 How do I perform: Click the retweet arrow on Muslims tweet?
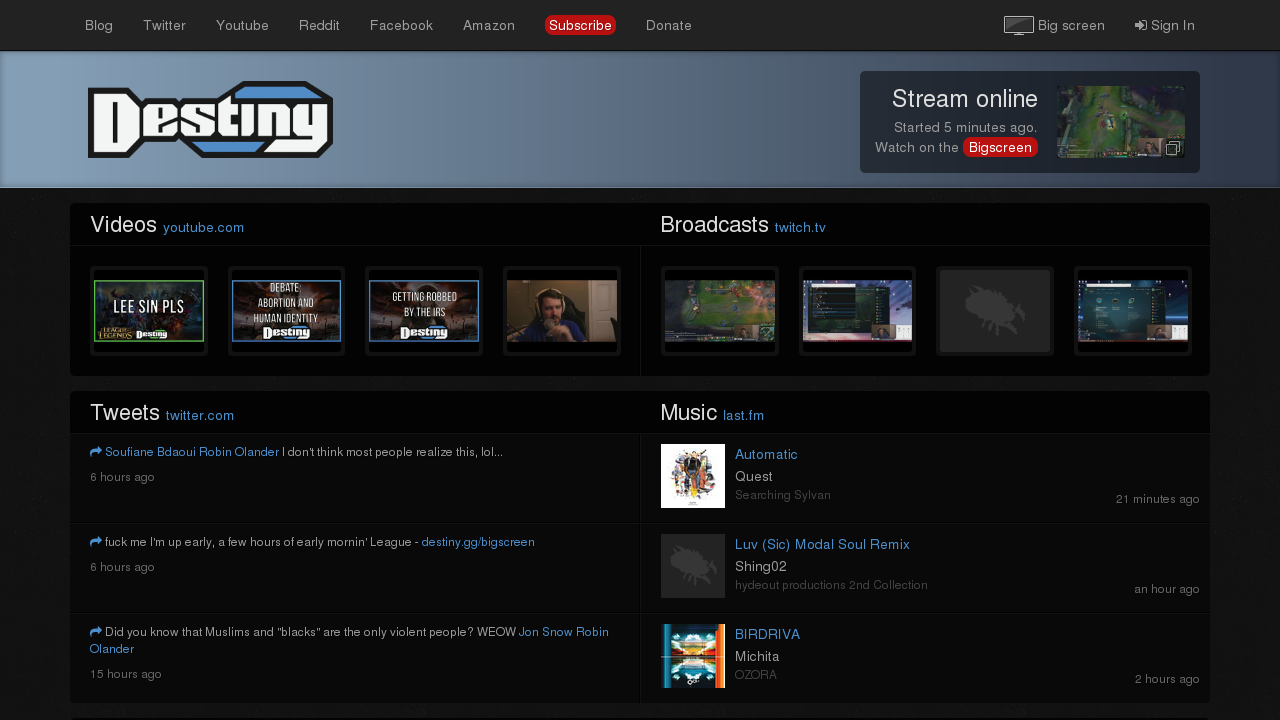click(x=96, y=632)
